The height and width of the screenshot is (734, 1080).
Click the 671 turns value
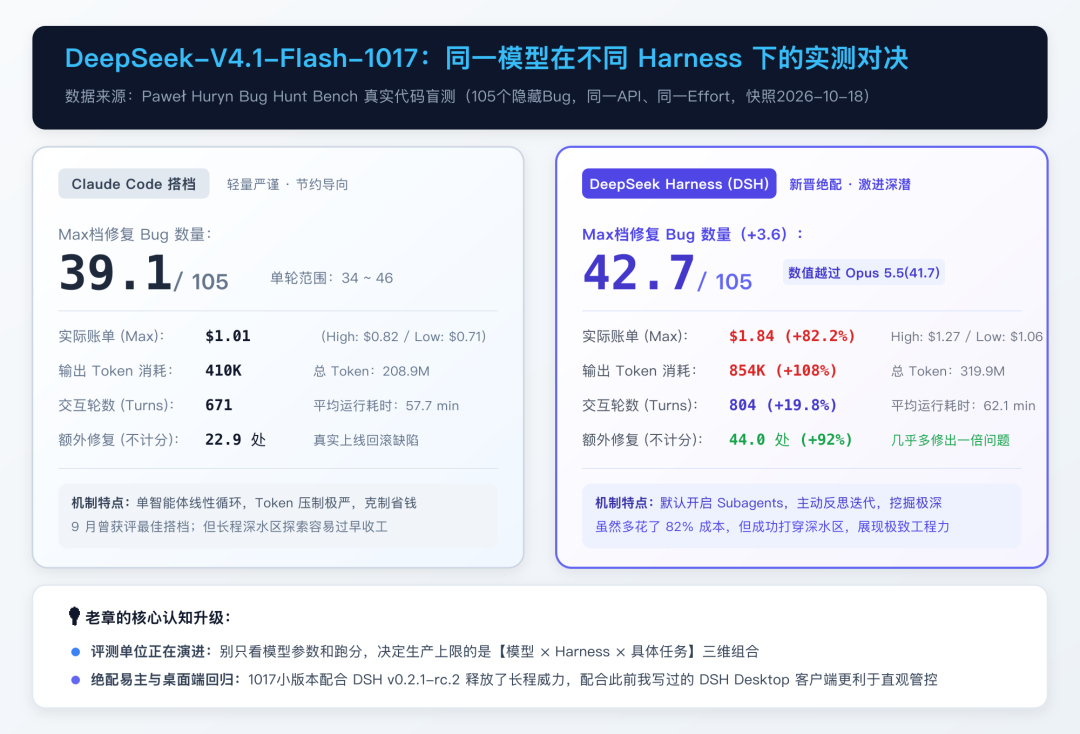[x=219, y=405]
